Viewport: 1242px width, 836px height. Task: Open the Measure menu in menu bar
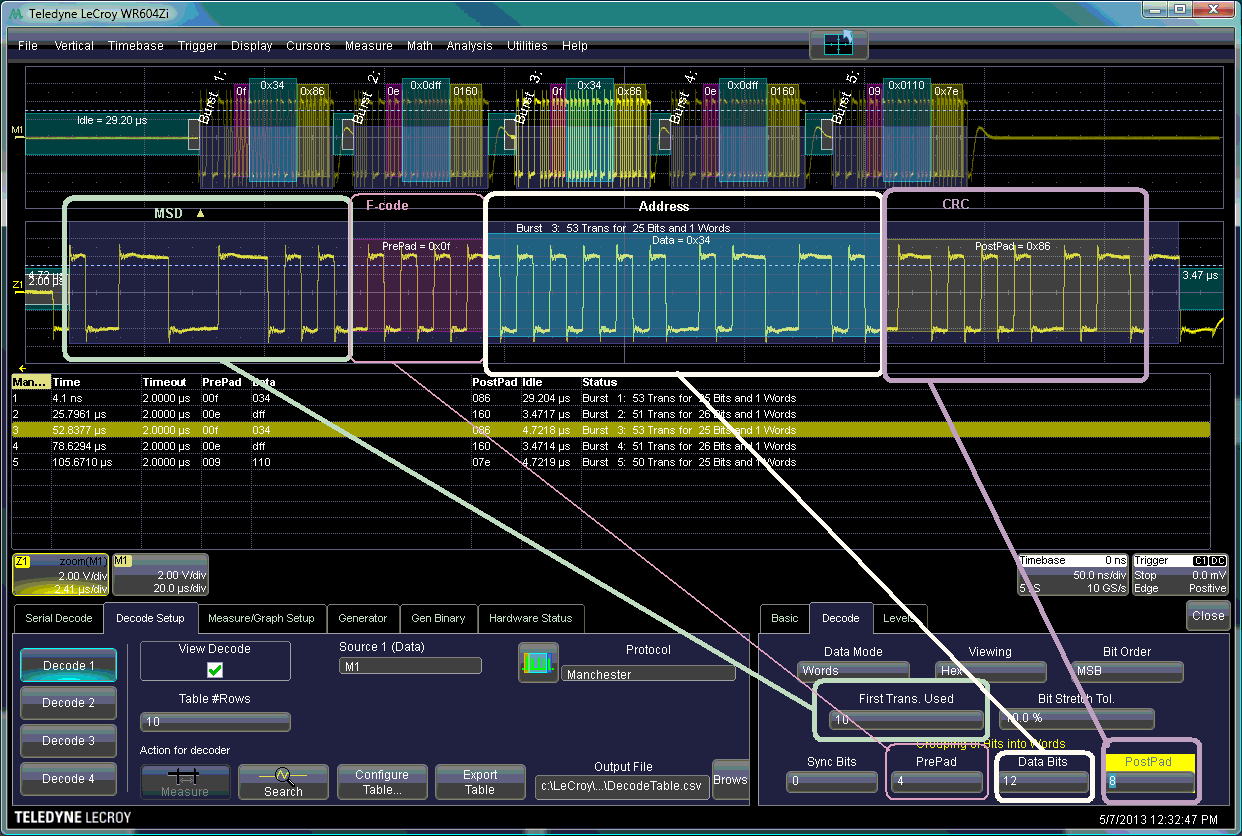point(368,46)
